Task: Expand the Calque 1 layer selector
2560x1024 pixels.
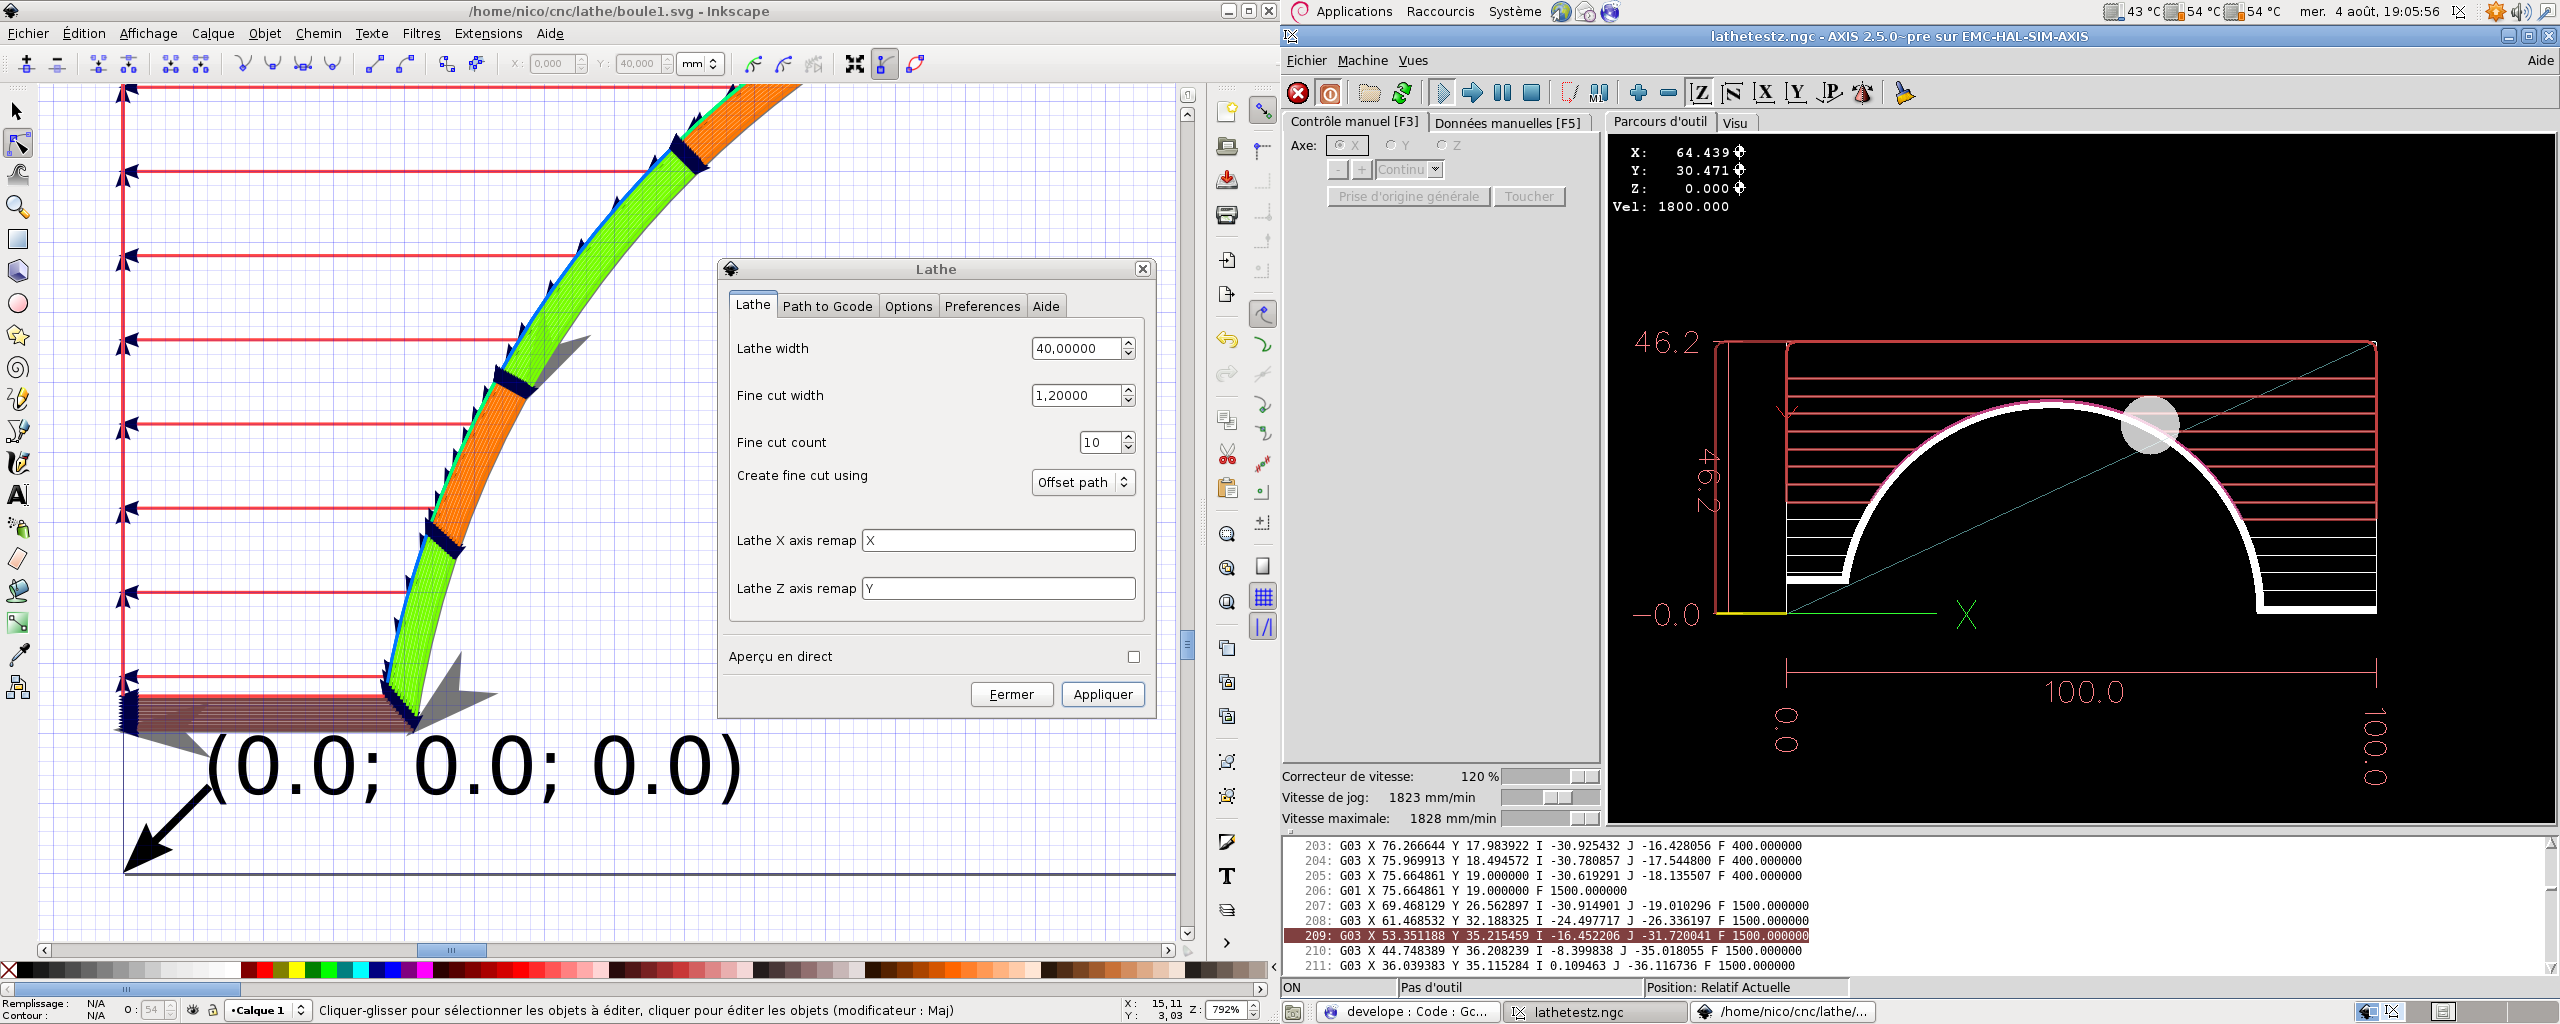Action: (267, 1010)
